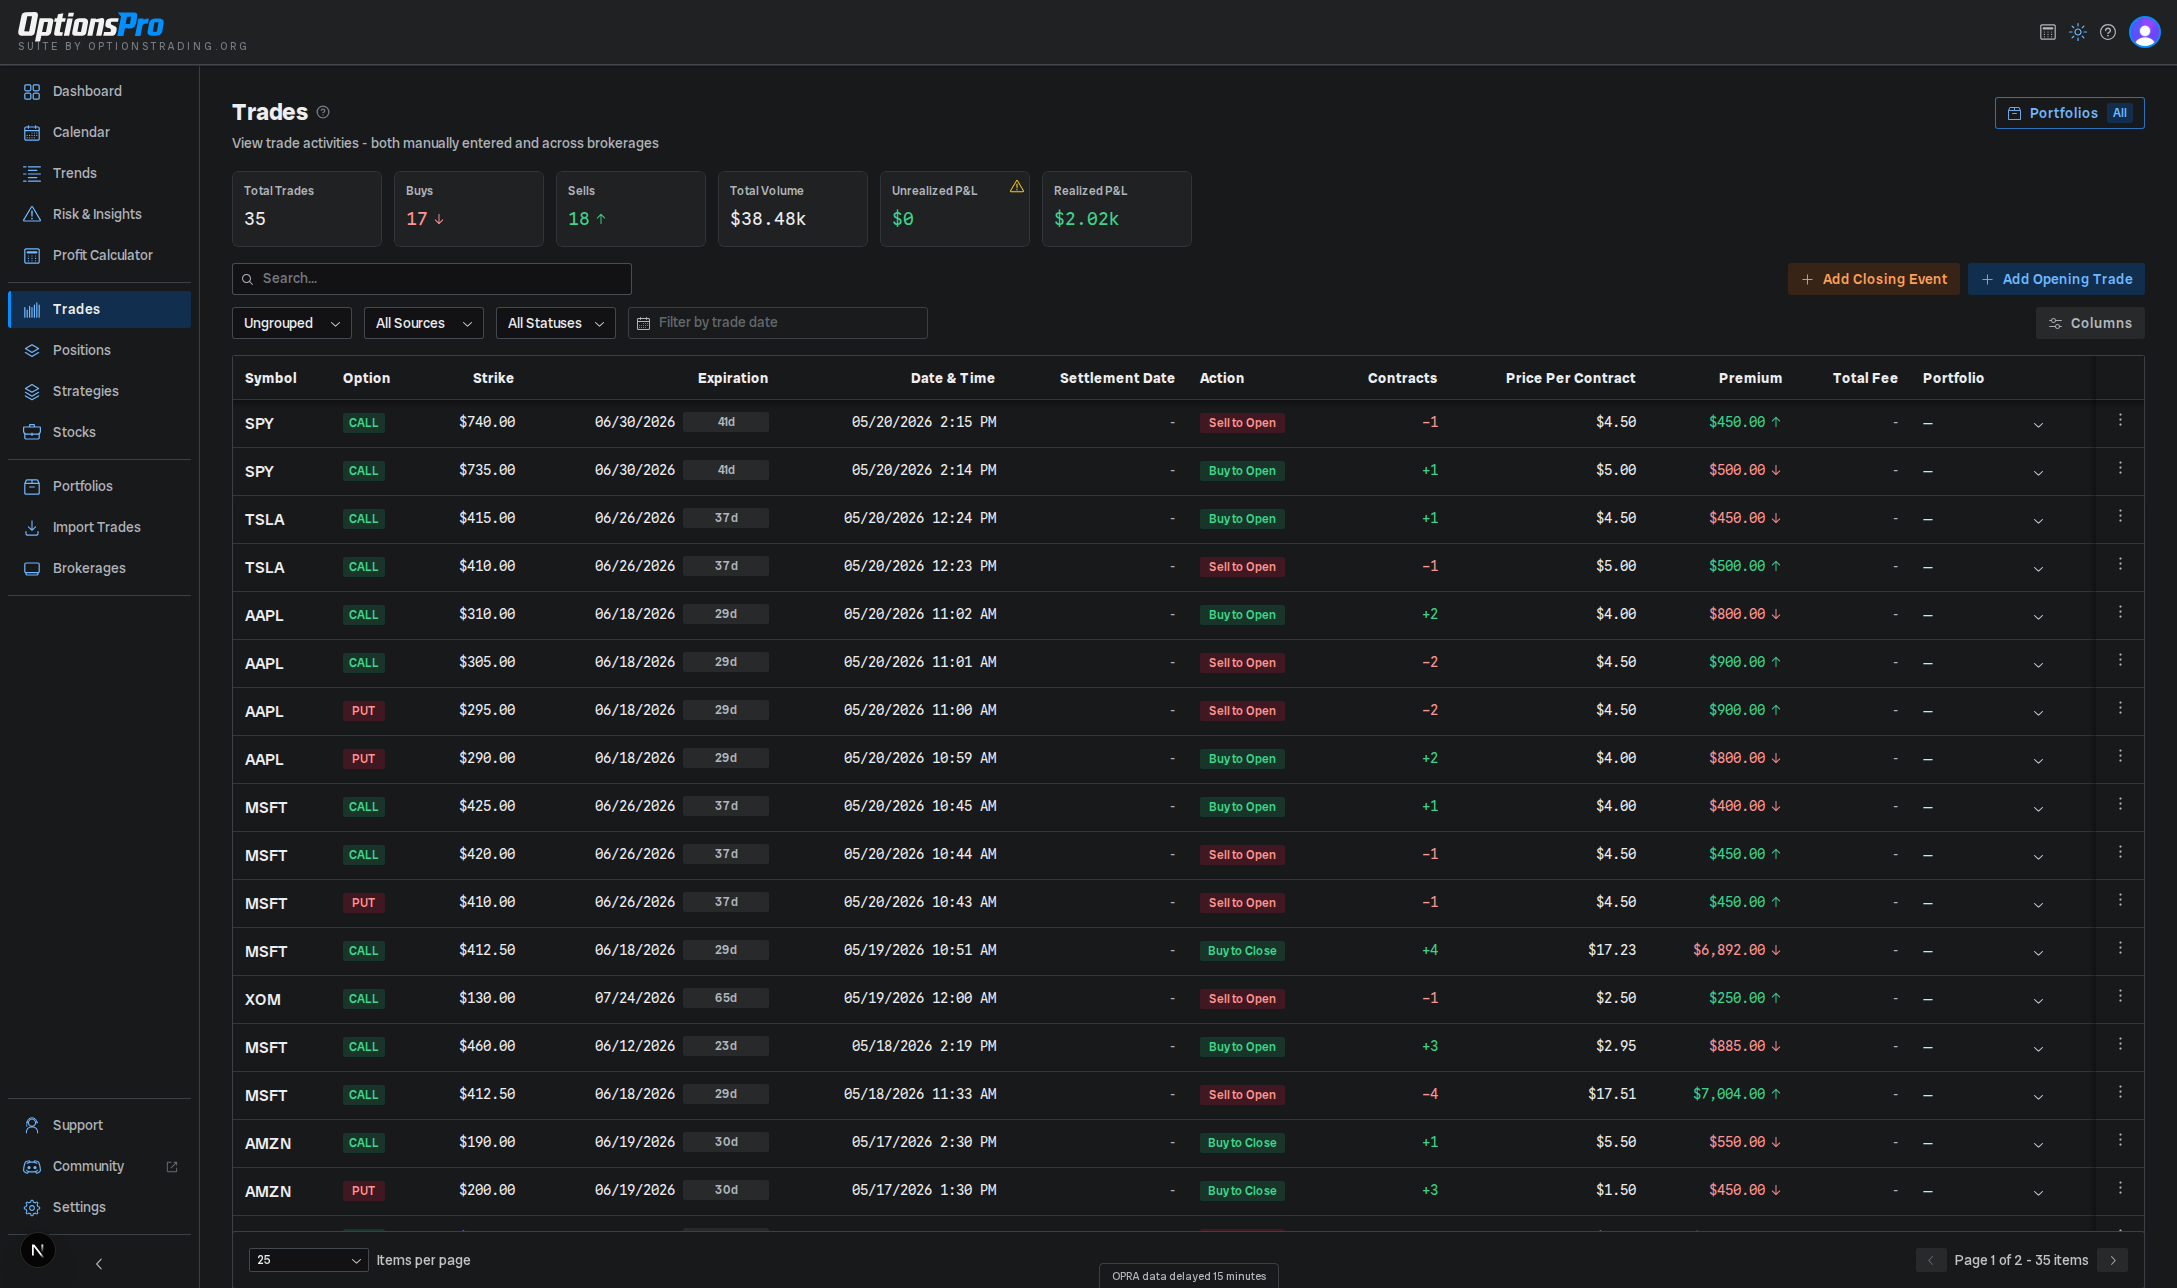The image size is (2177, 1288).
Task: Collapse the sidebar with arrow icon
Action: (x=99, y=1264)
